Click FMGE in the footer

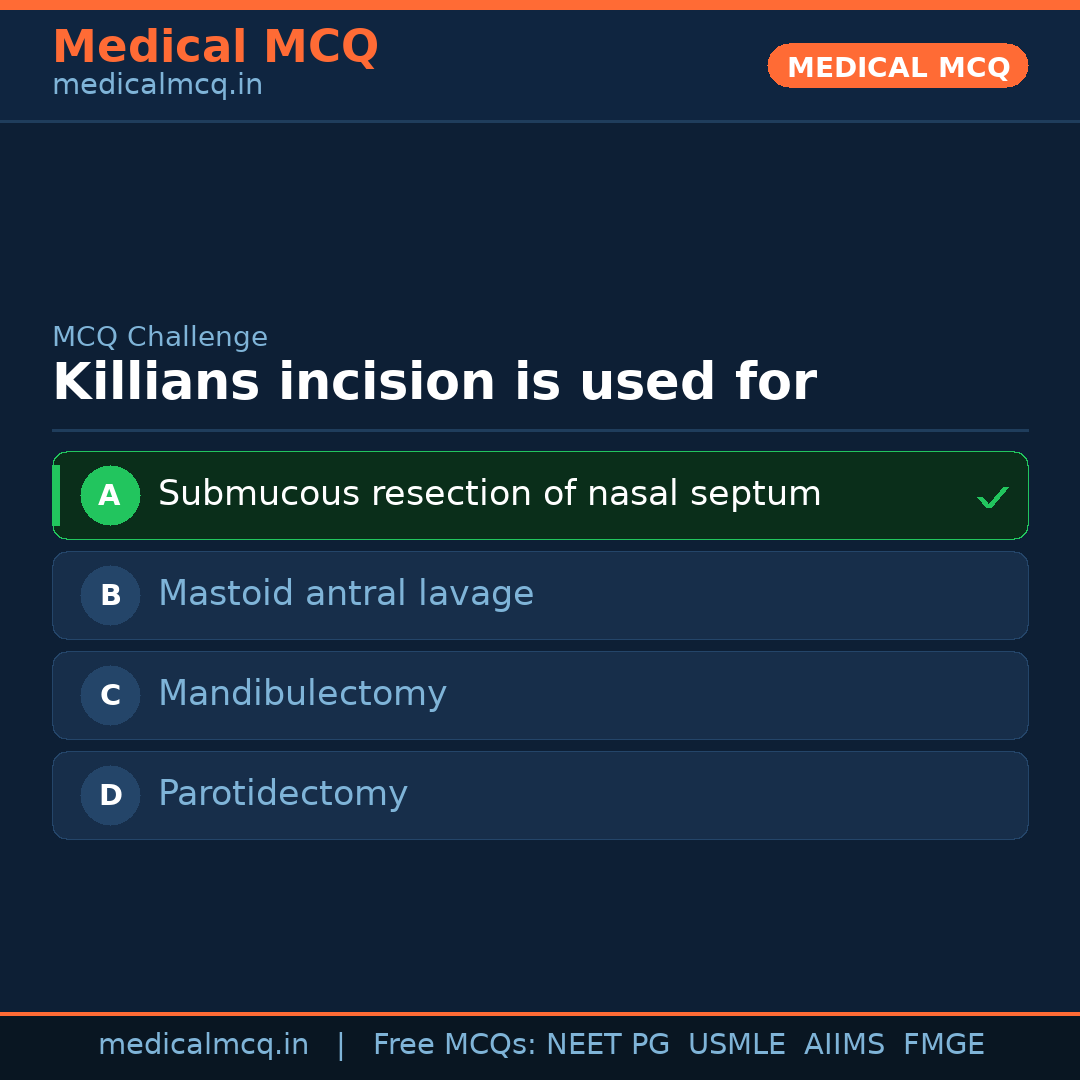(943, 1045)
